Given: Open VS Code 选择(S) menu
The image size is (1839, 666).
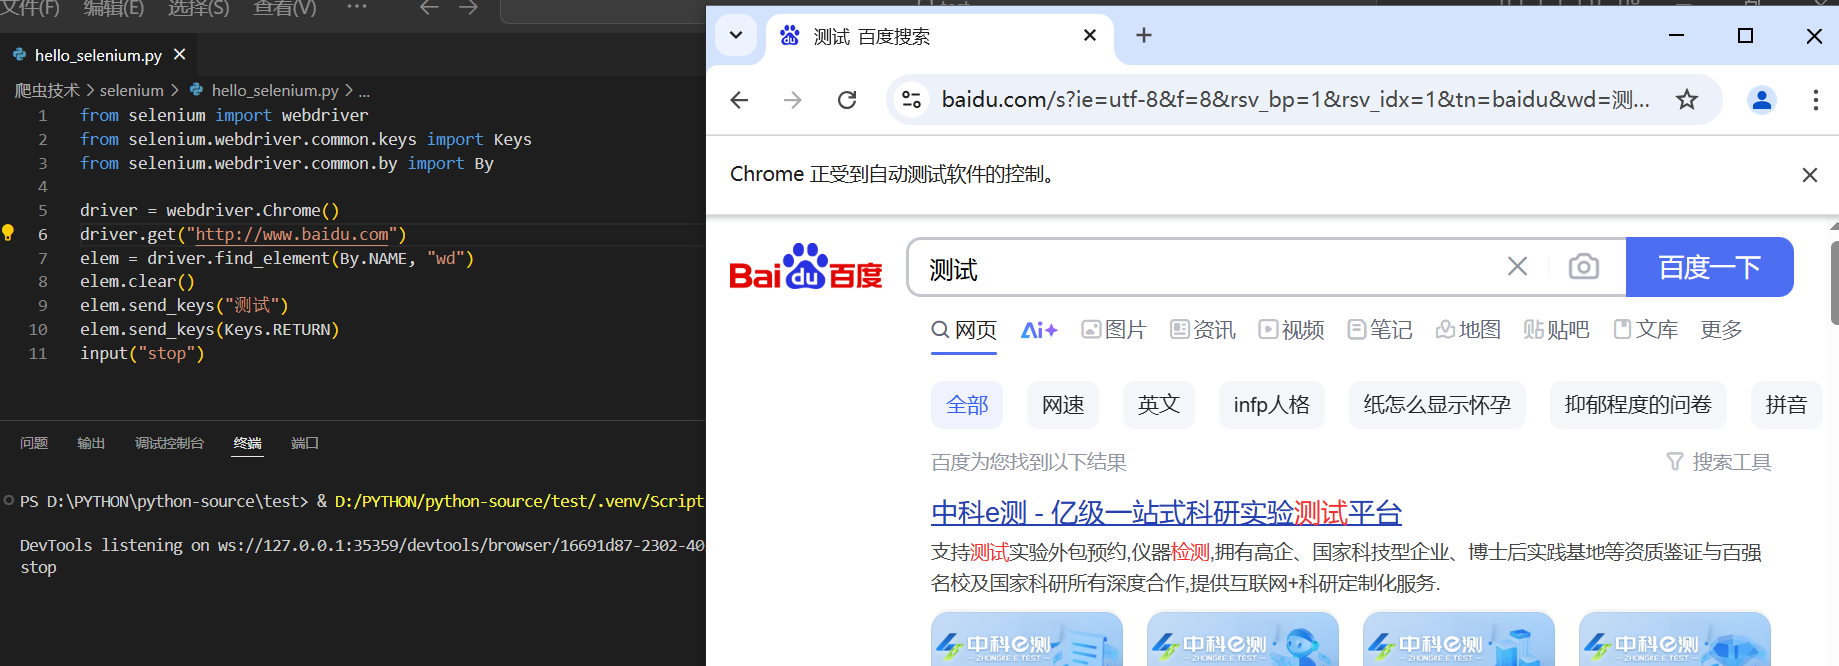Looking at the screenshot, I should coord(198,8).
